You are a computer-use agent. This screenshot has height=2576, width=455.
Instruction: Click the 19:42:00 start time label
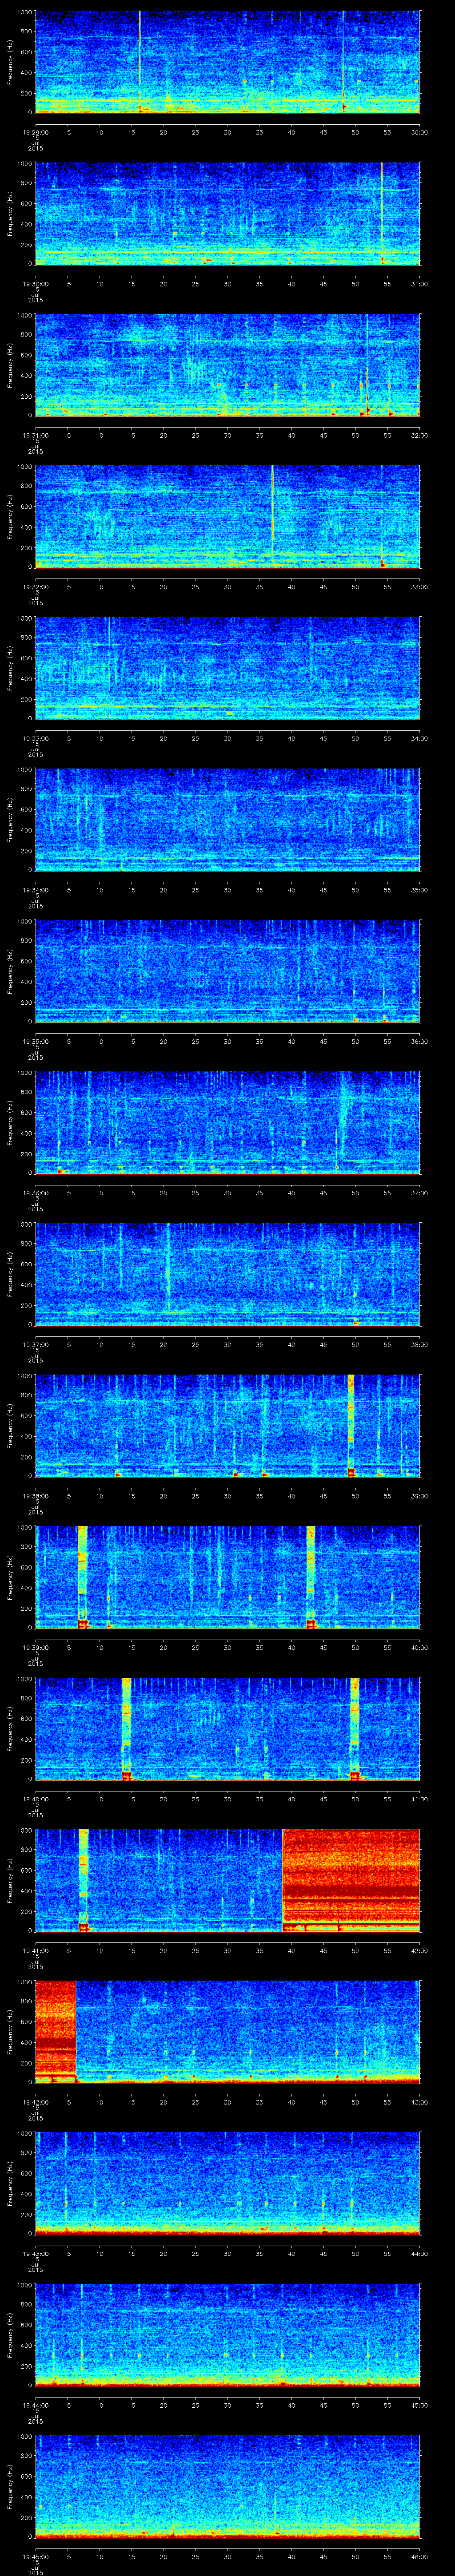tap(35, 2102)
